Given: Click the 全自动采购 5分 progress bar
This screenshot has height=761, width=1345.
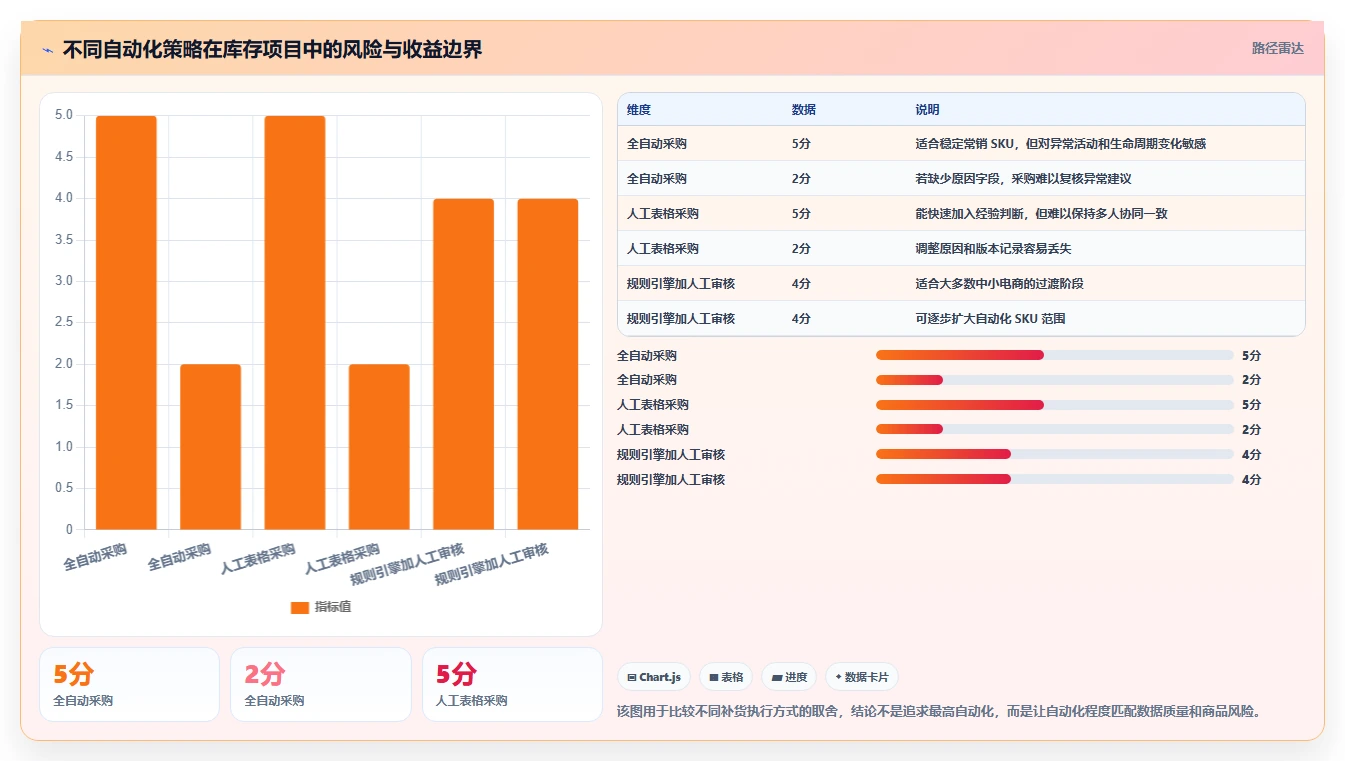Looking at the screenshot, I should pos(1054,355).
